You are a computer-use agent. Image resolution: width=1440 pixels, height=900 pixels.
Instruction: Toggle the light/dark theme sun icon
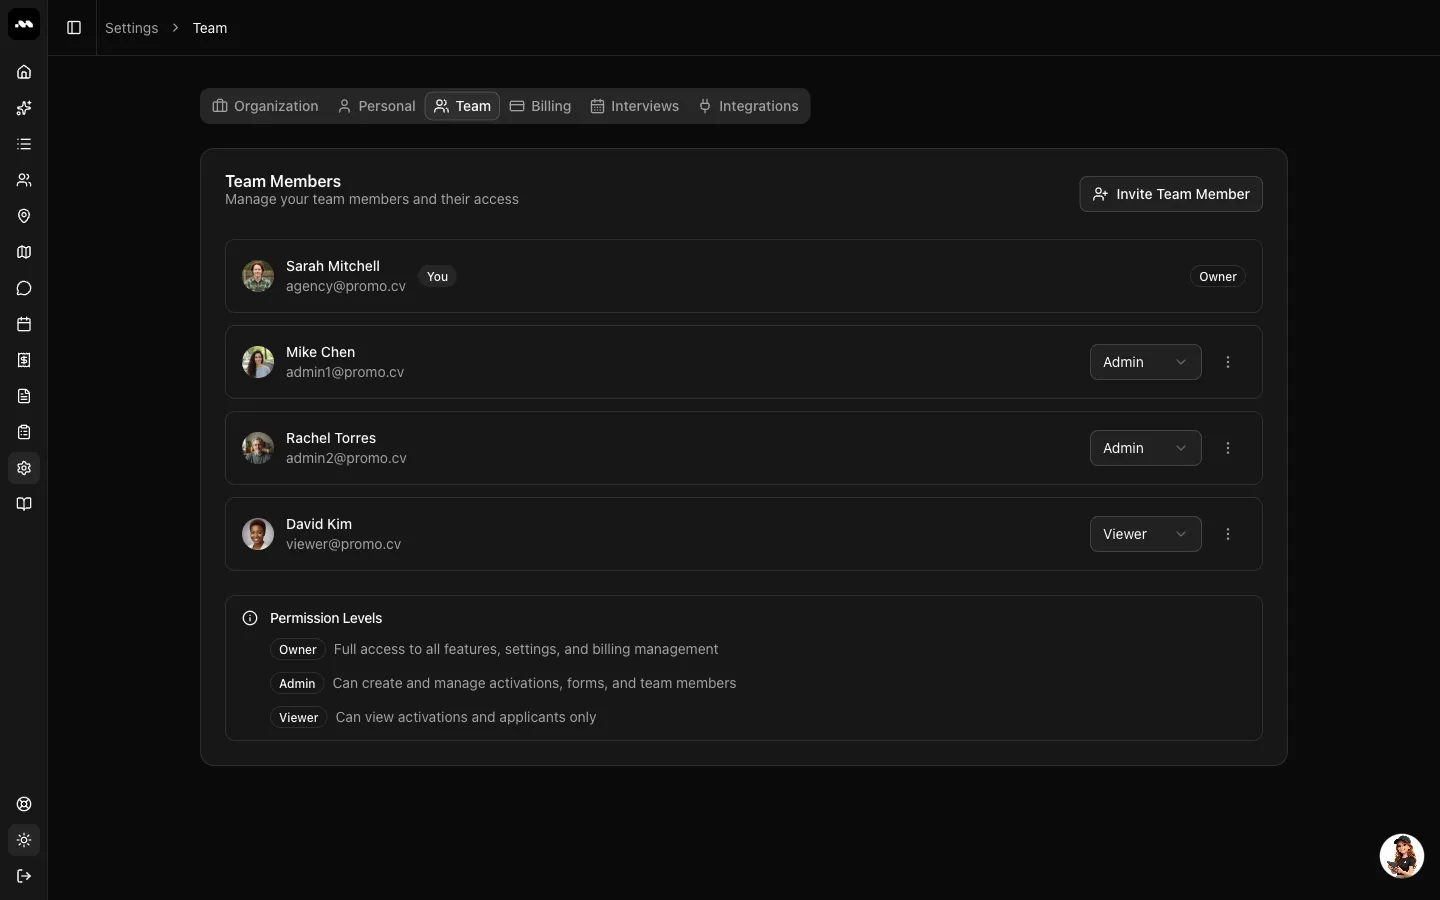tap(24, 840)
